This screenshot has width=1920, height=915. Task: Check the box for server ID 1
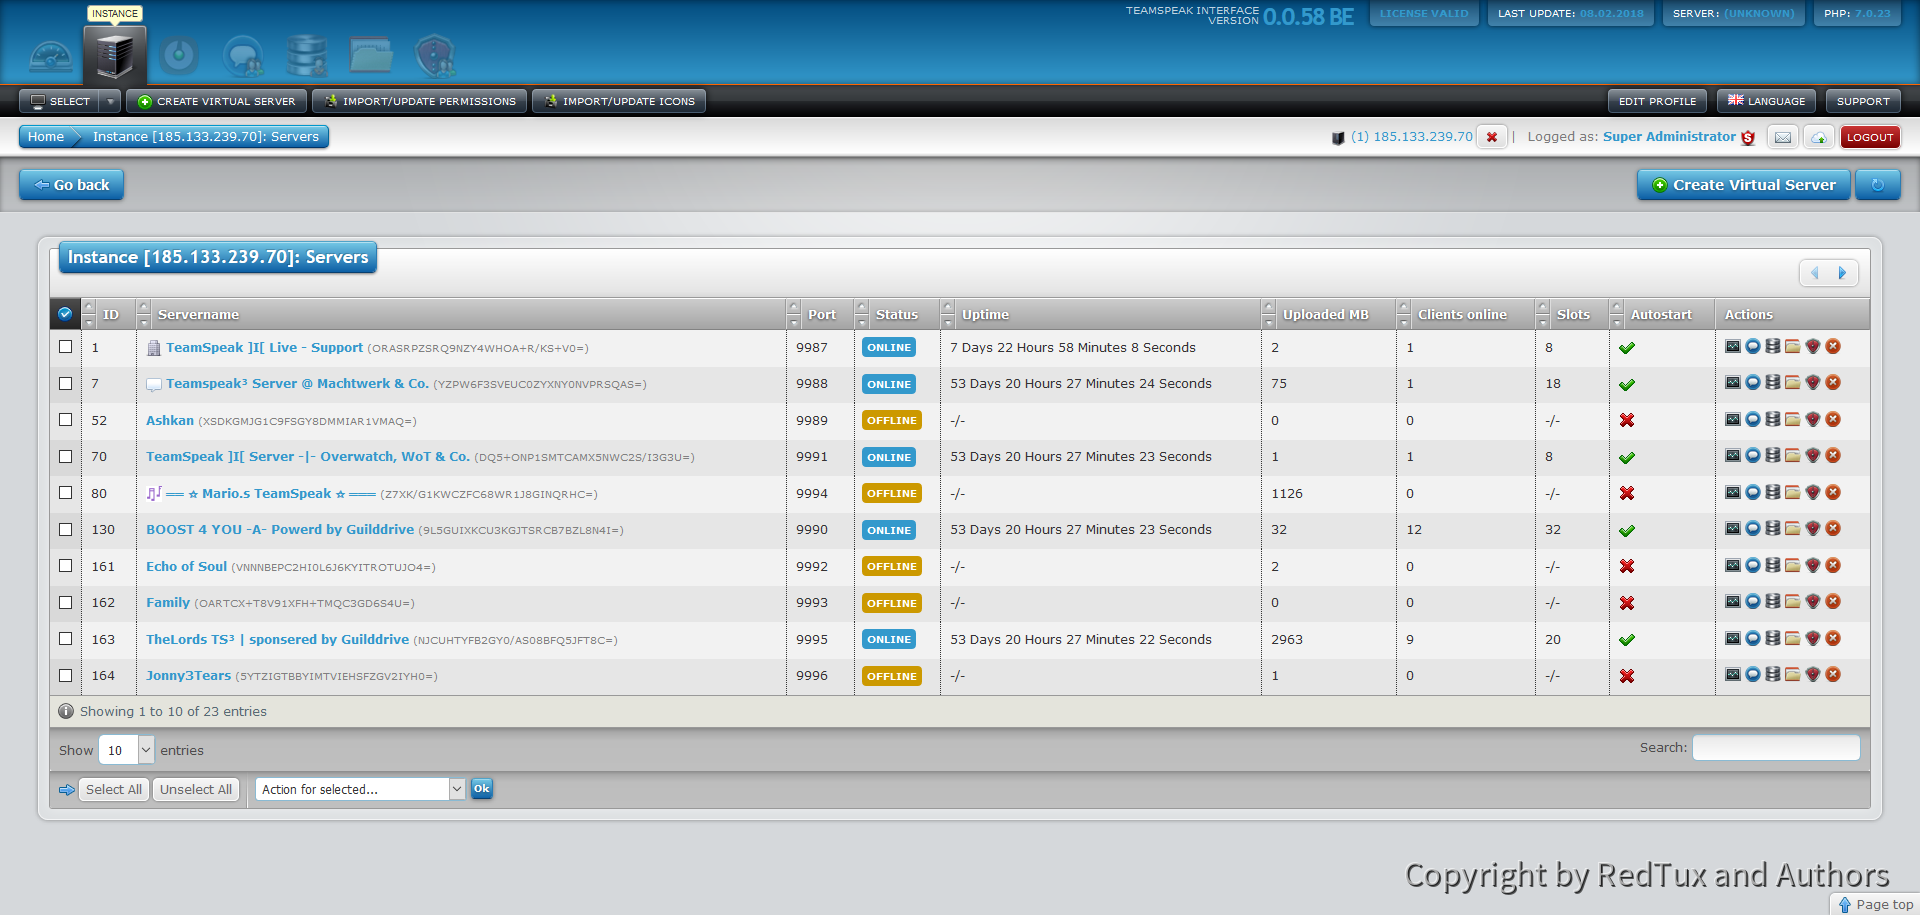click(65, 347)
